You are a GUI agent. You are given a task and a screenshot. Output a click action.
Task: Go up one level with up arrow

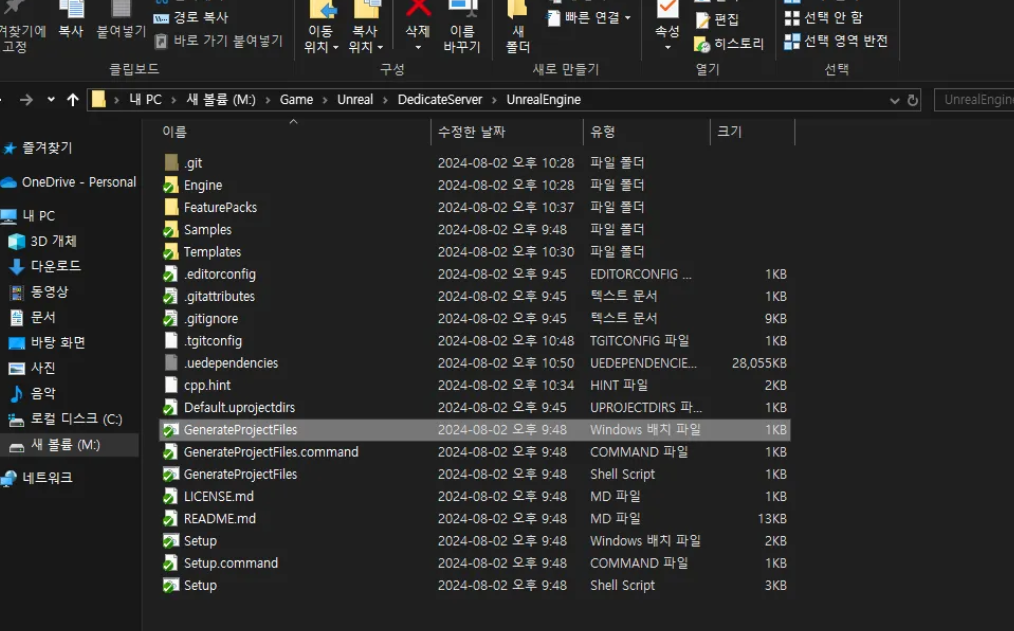click(72, 100)
